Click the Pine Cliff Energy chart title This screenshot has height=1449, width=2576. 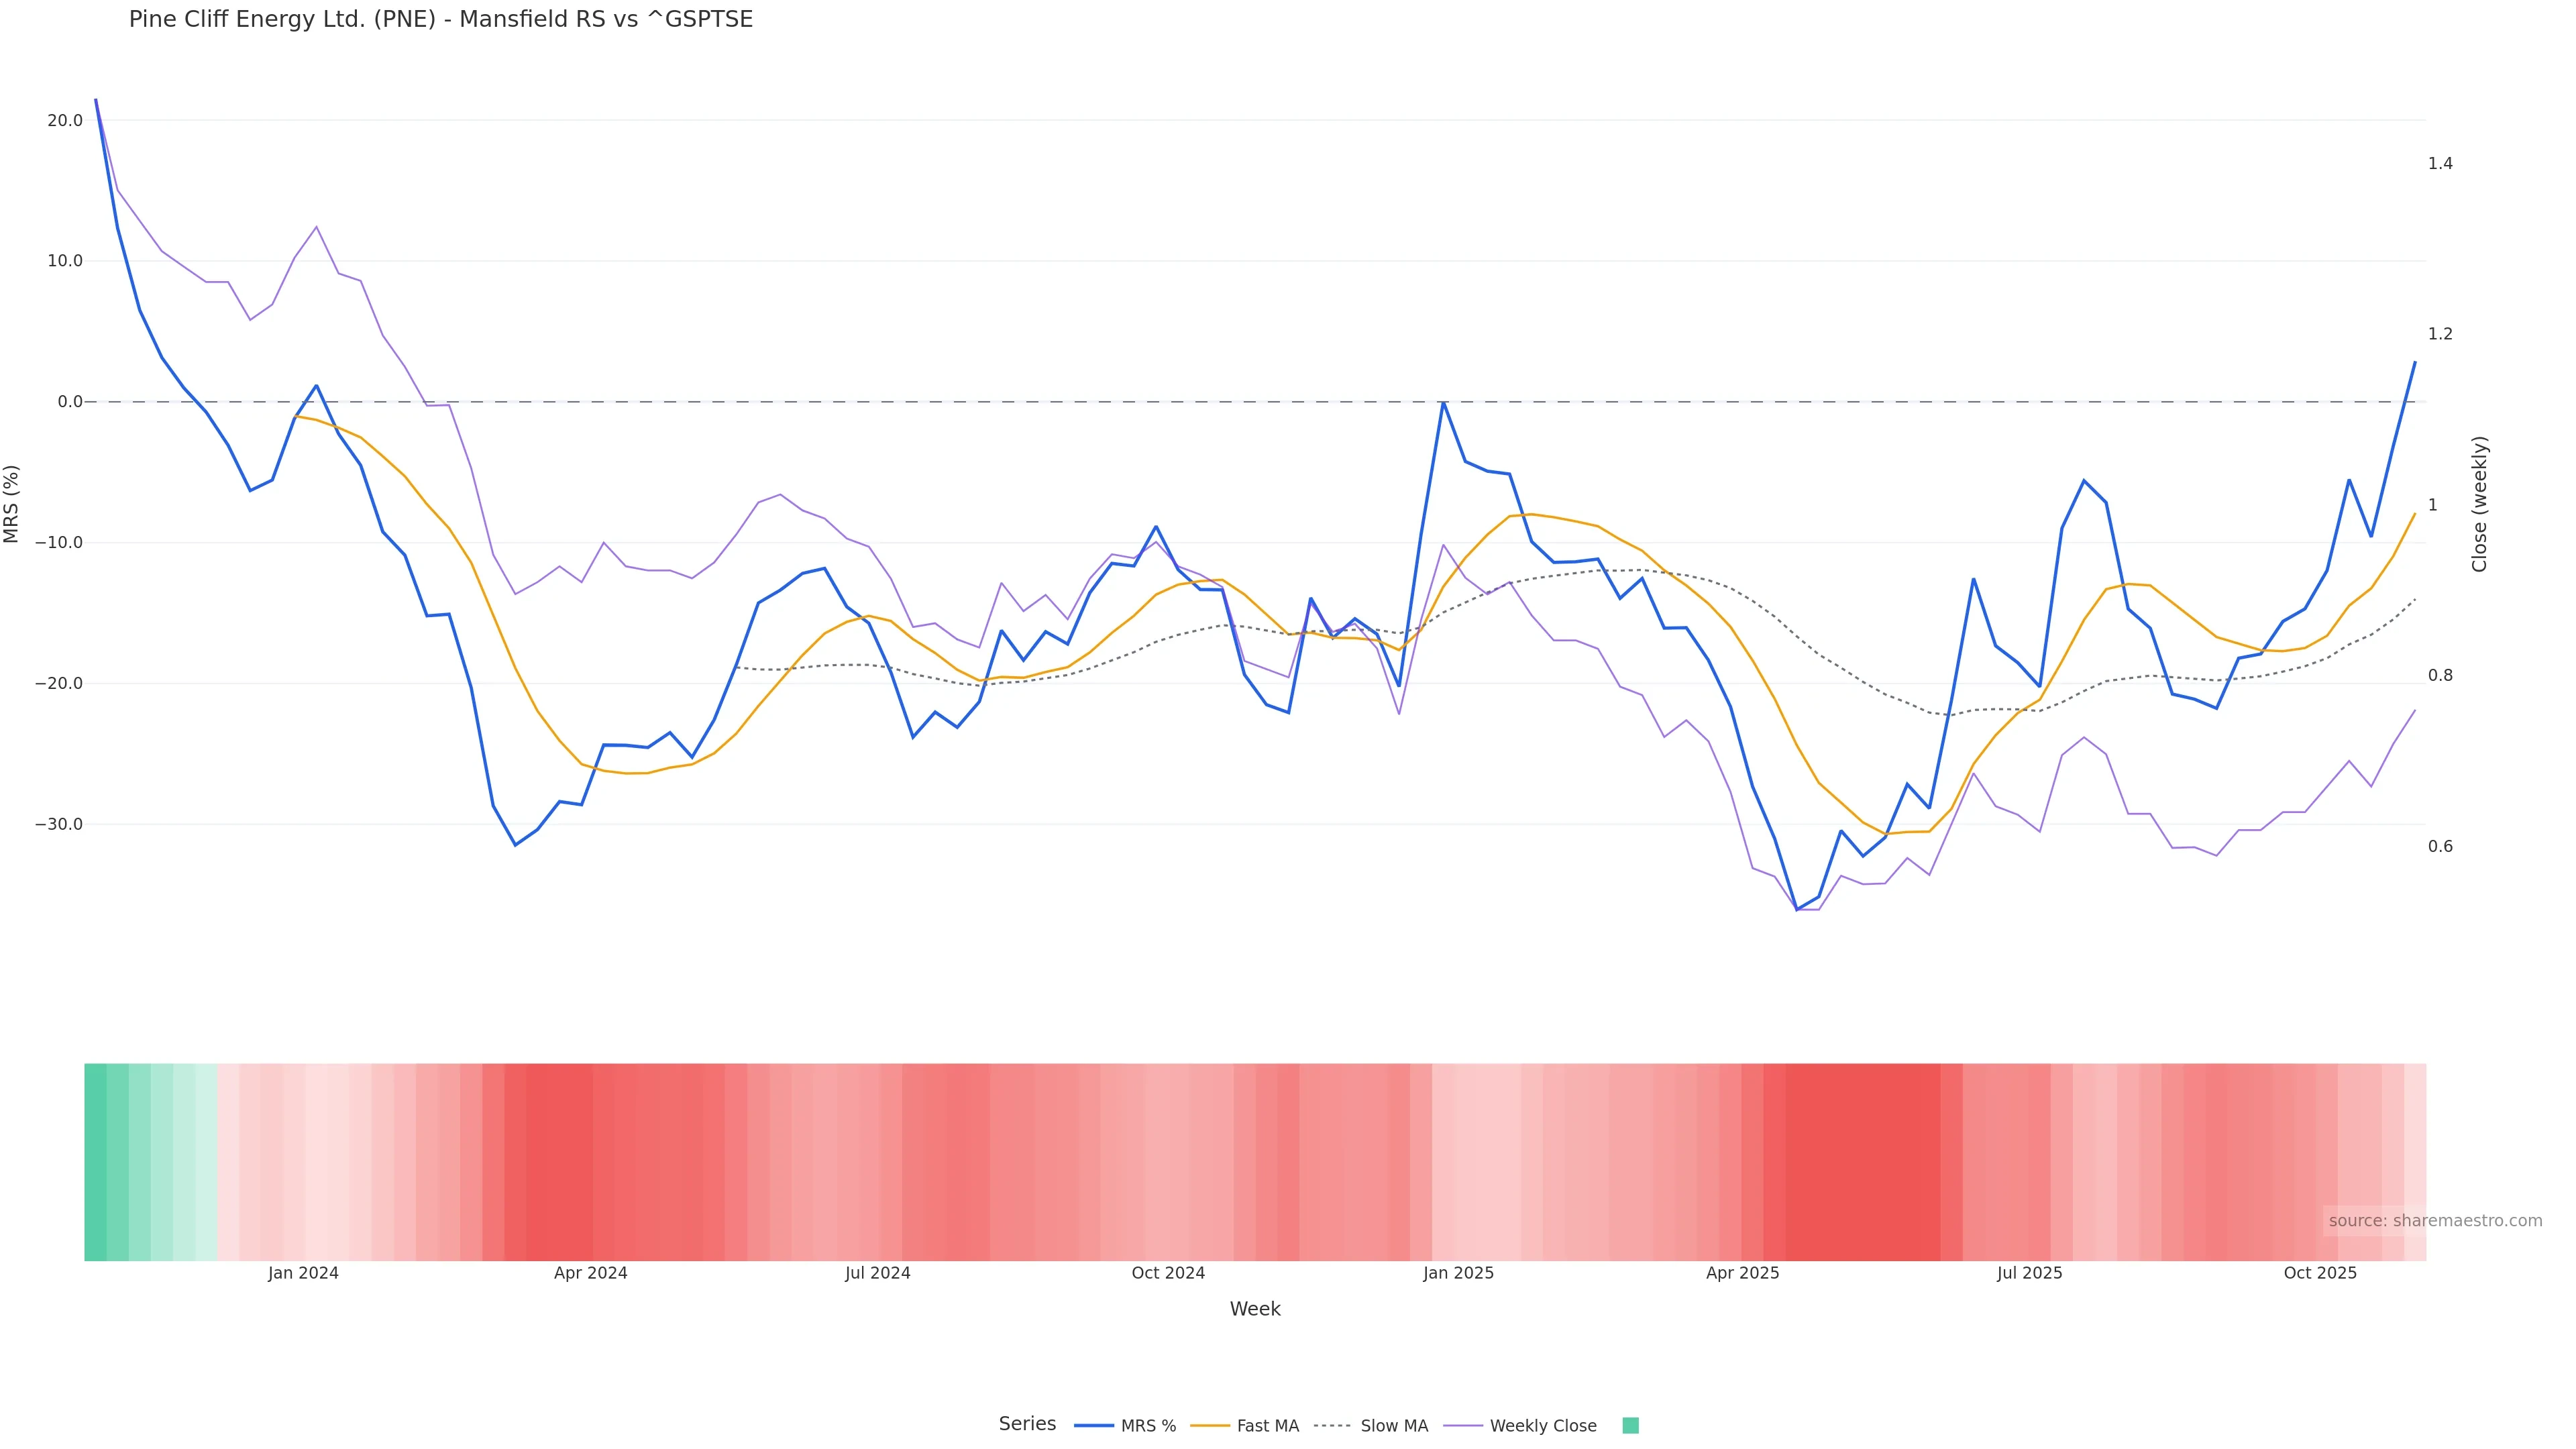click(441, 20)
